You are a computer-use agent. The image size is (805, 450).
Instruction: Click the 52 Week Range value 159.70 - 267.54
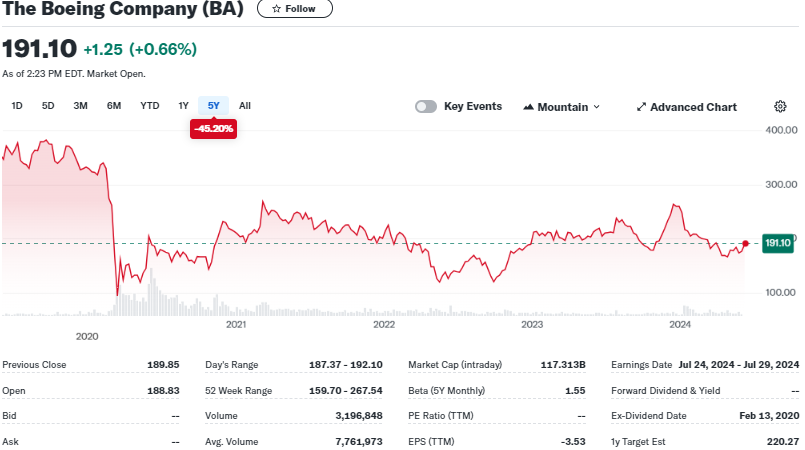[346, 390]
